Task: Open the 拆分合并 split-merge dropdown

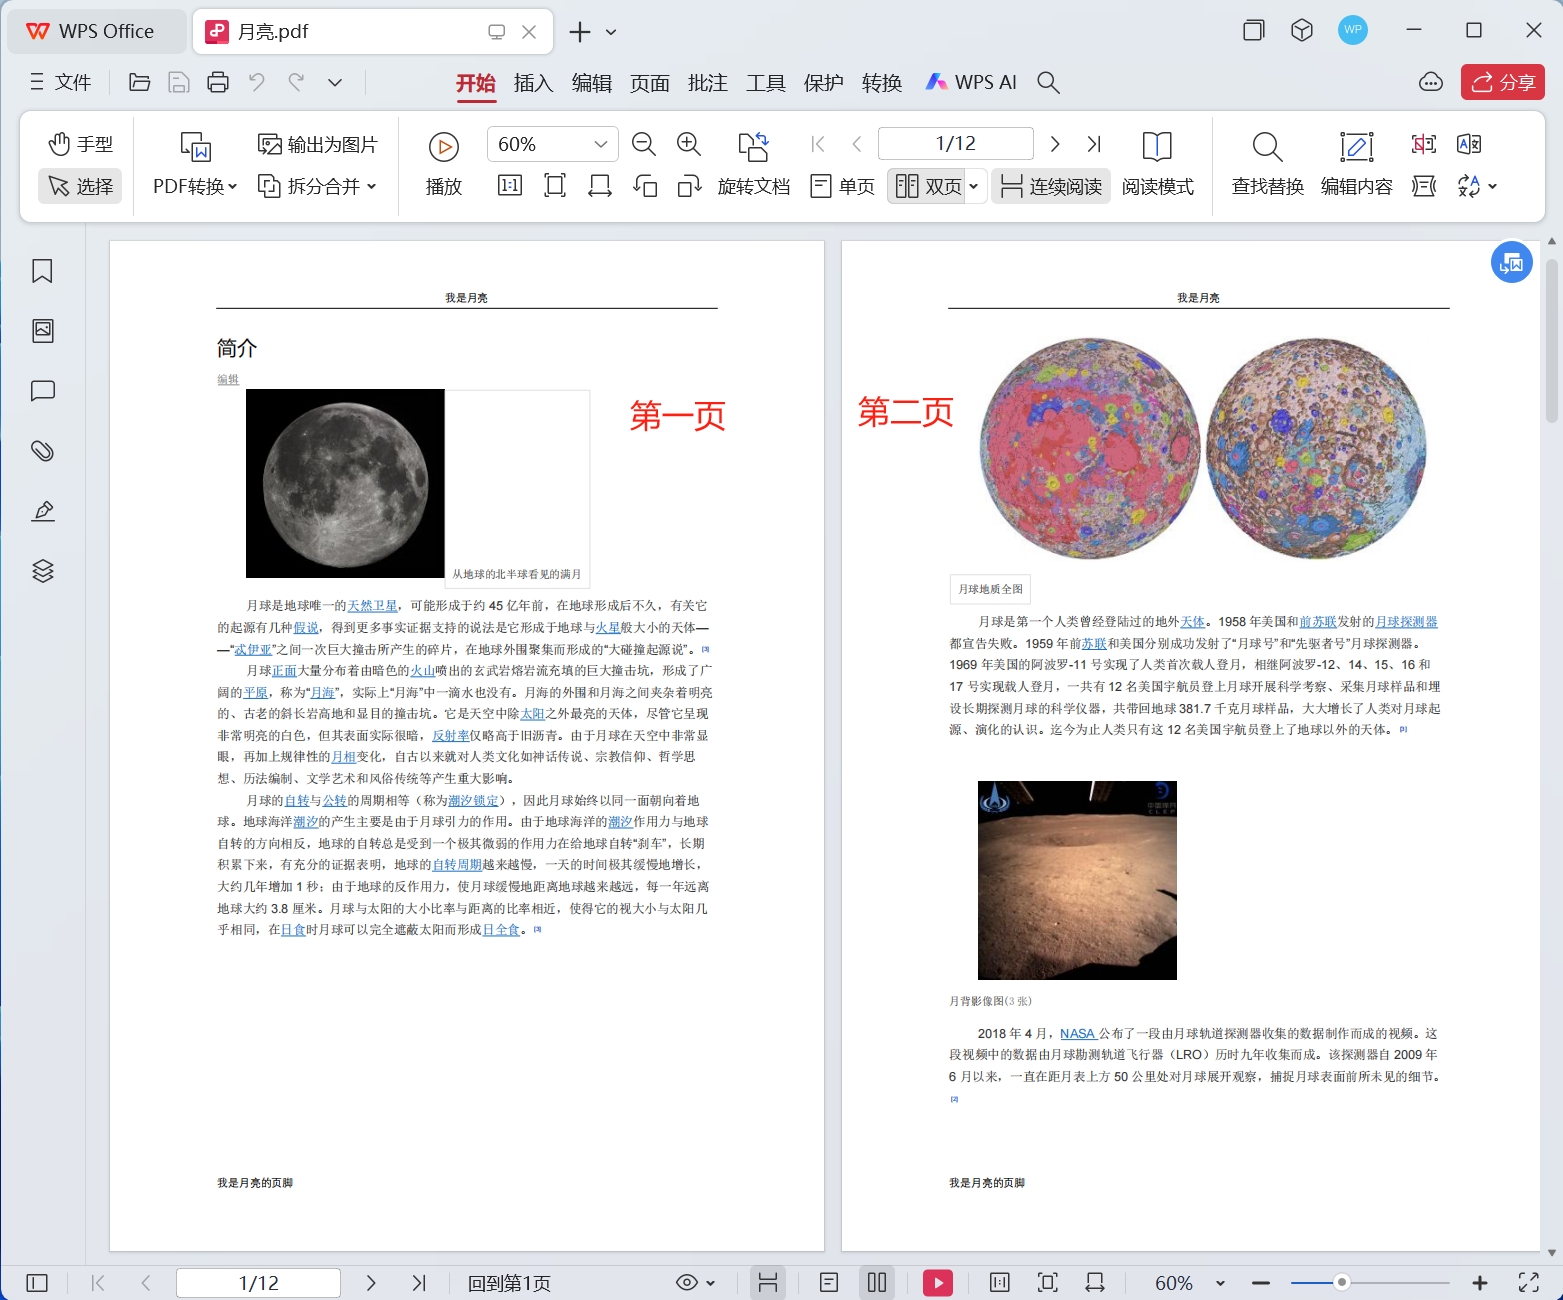Action: click(x=318, y=186)
